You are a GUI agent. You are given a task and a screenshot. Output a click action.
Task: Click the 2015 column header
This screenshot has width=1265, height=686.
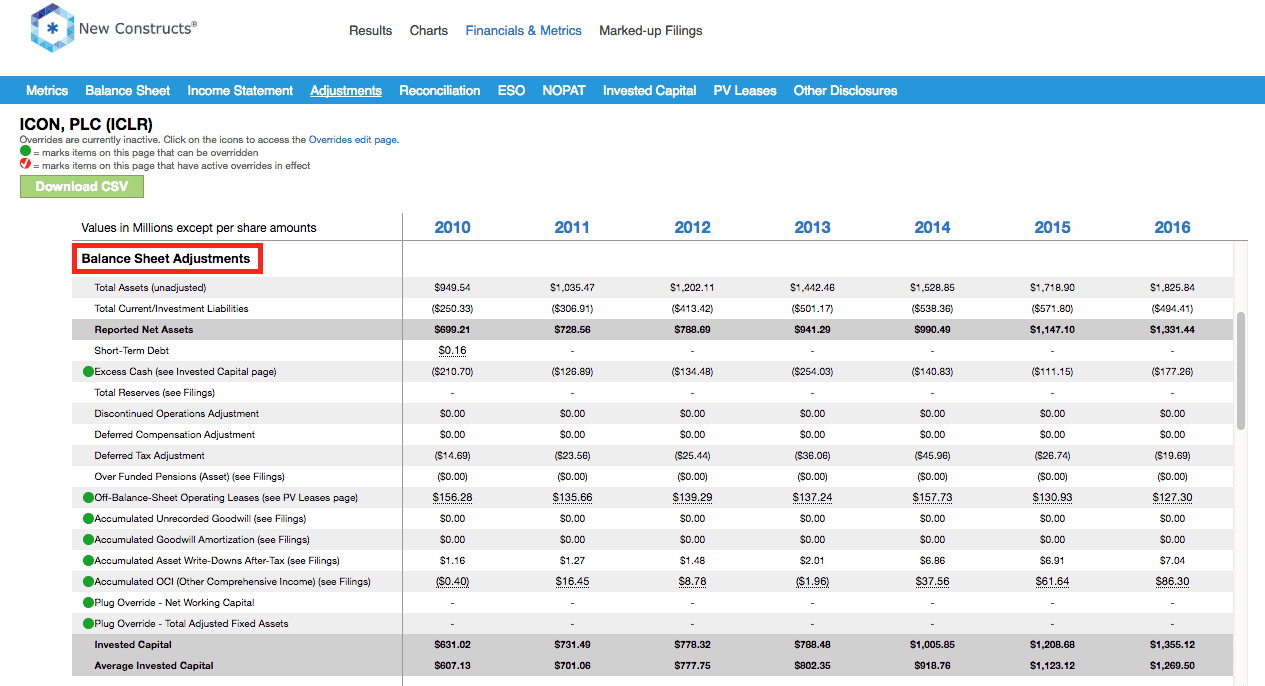1052,227
